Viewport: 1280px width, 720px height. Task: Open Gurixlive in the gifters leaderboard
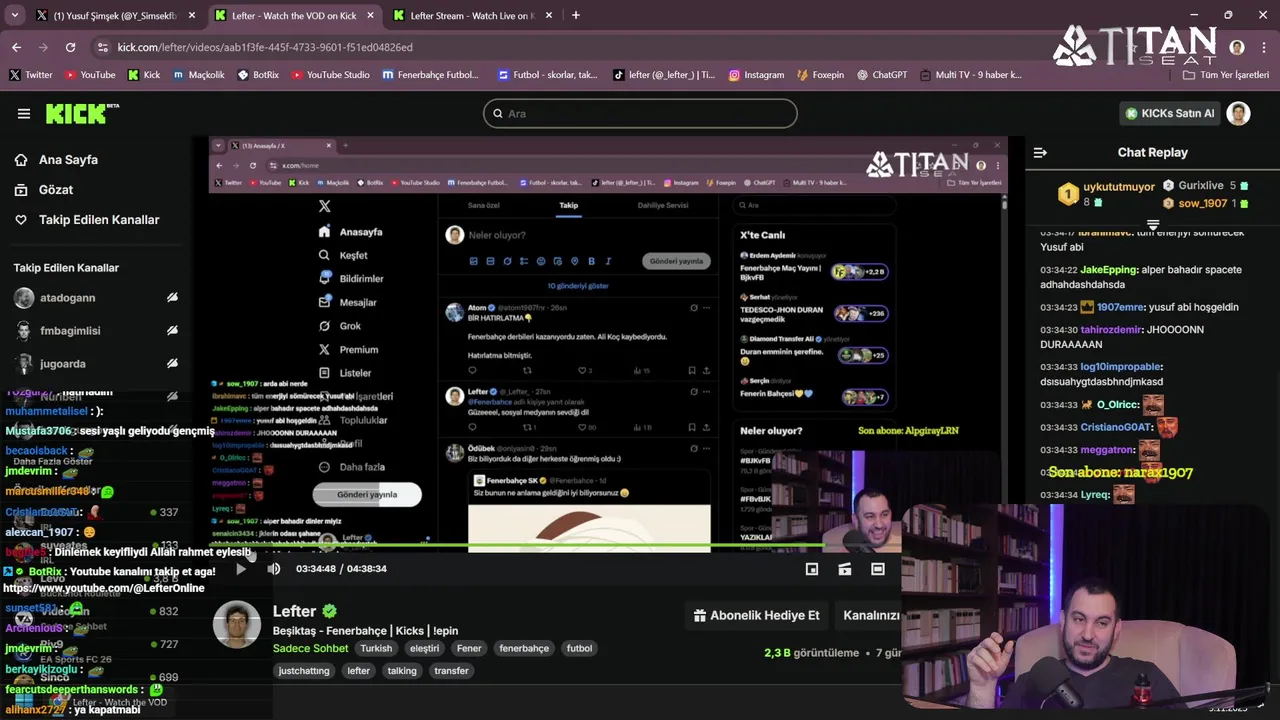click(1201, 186)
